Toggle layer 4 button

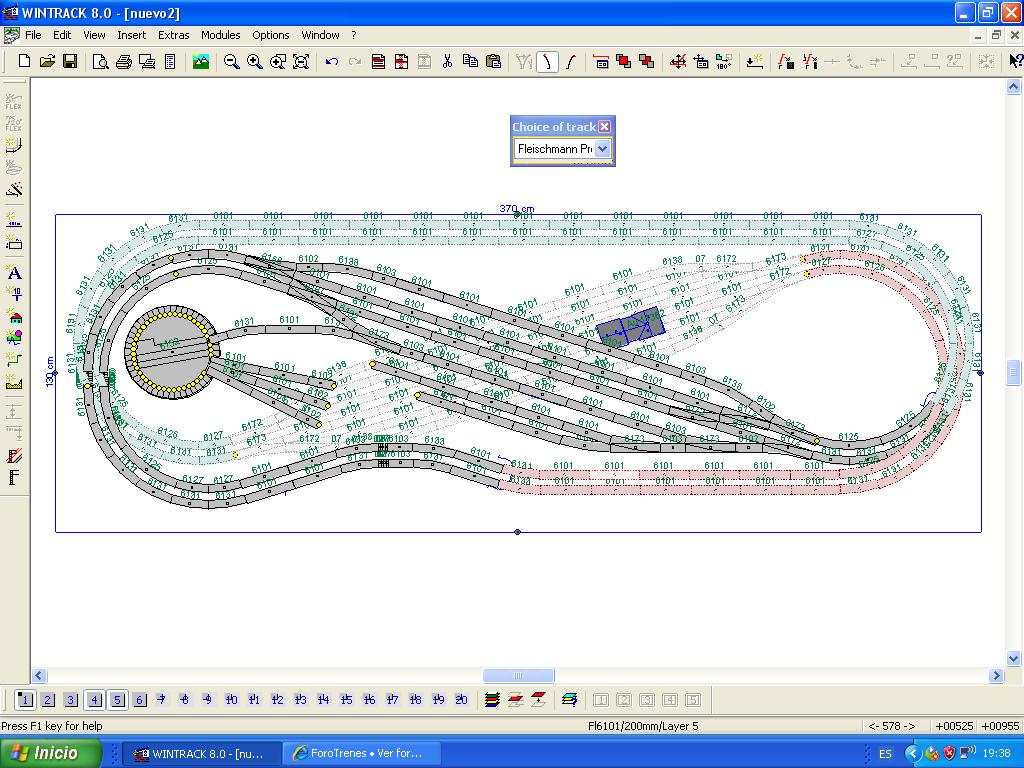pos(94,700)
